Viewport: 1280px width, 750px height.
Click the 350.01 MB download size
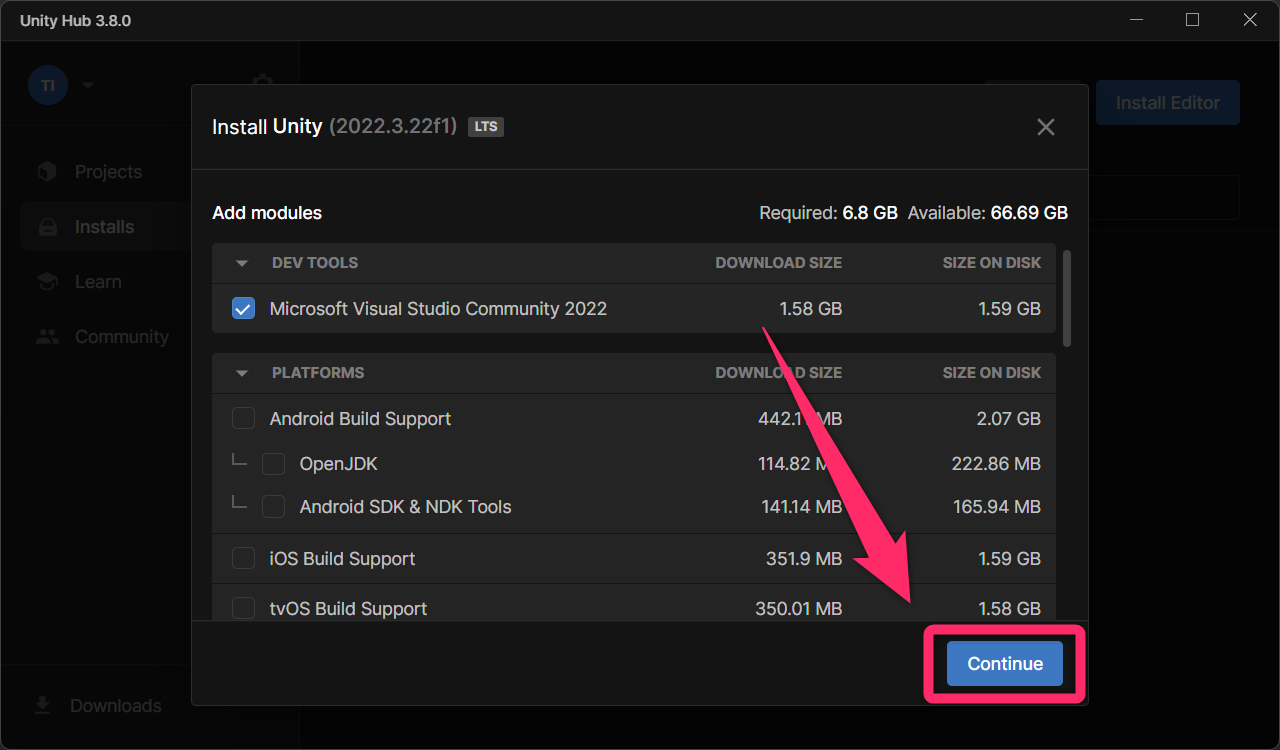(x=799, y=609)
